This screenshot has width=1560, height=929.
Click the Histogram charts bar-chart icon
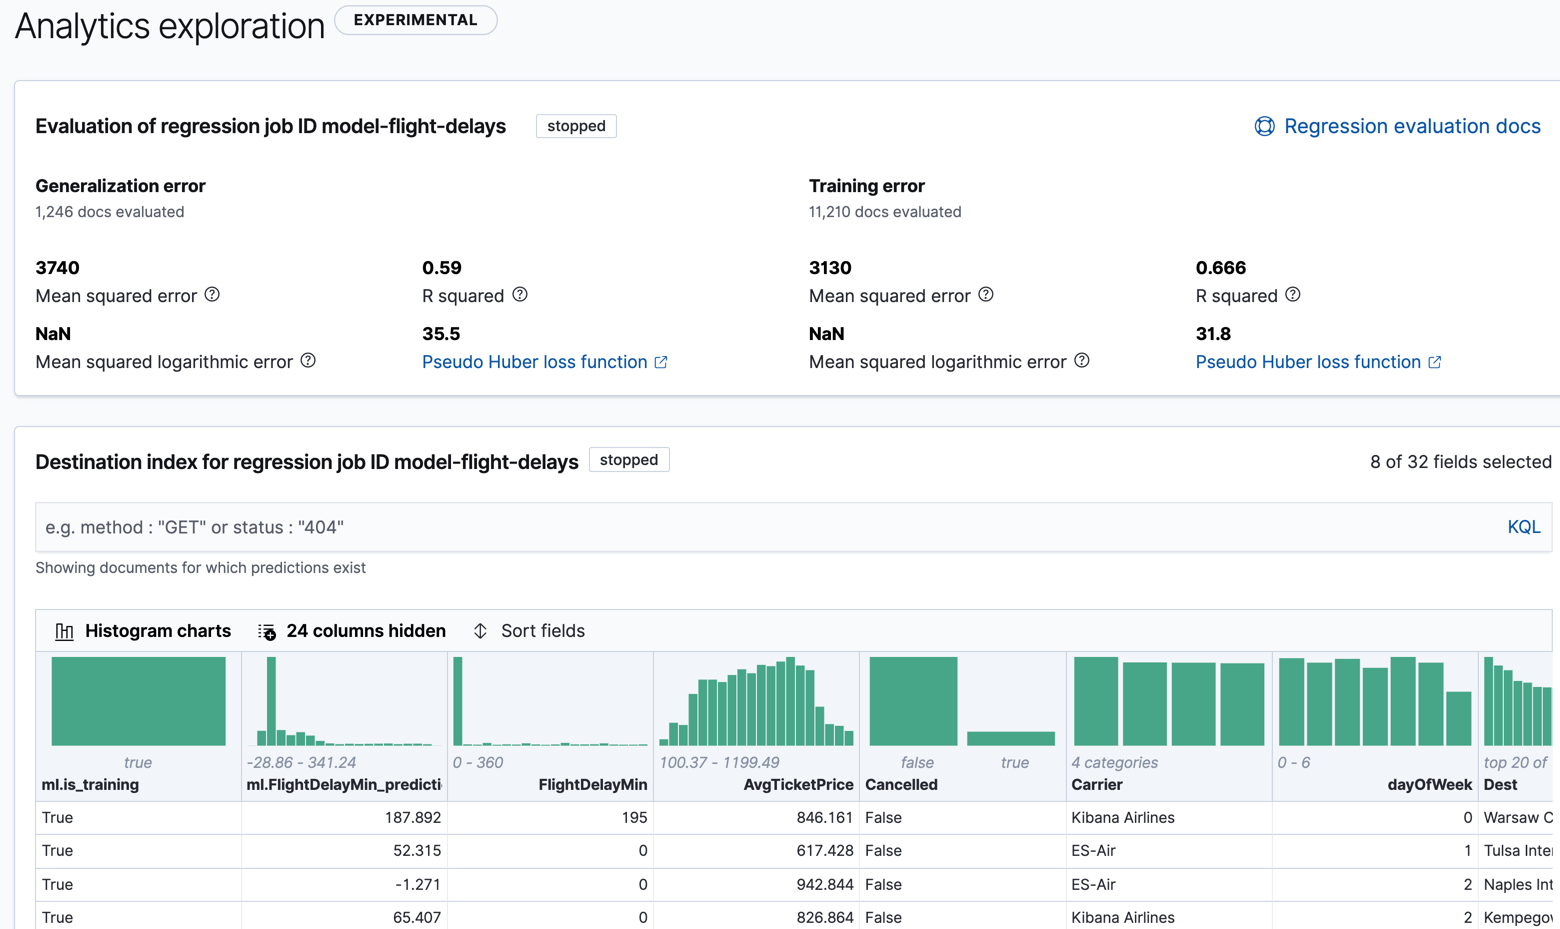[64, 630]
